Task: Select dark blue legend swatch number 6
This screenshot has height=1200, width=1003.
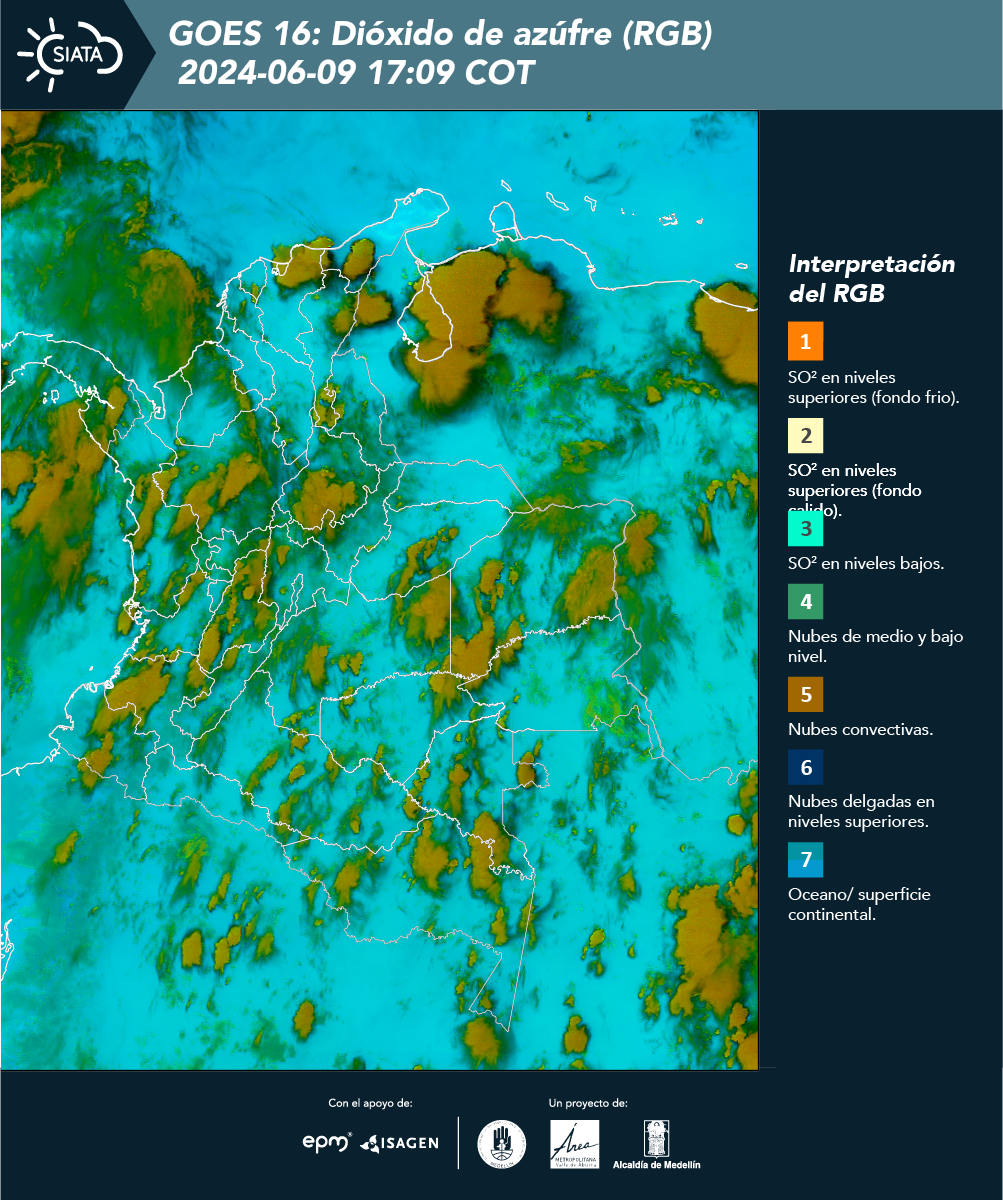Action: 805,768
